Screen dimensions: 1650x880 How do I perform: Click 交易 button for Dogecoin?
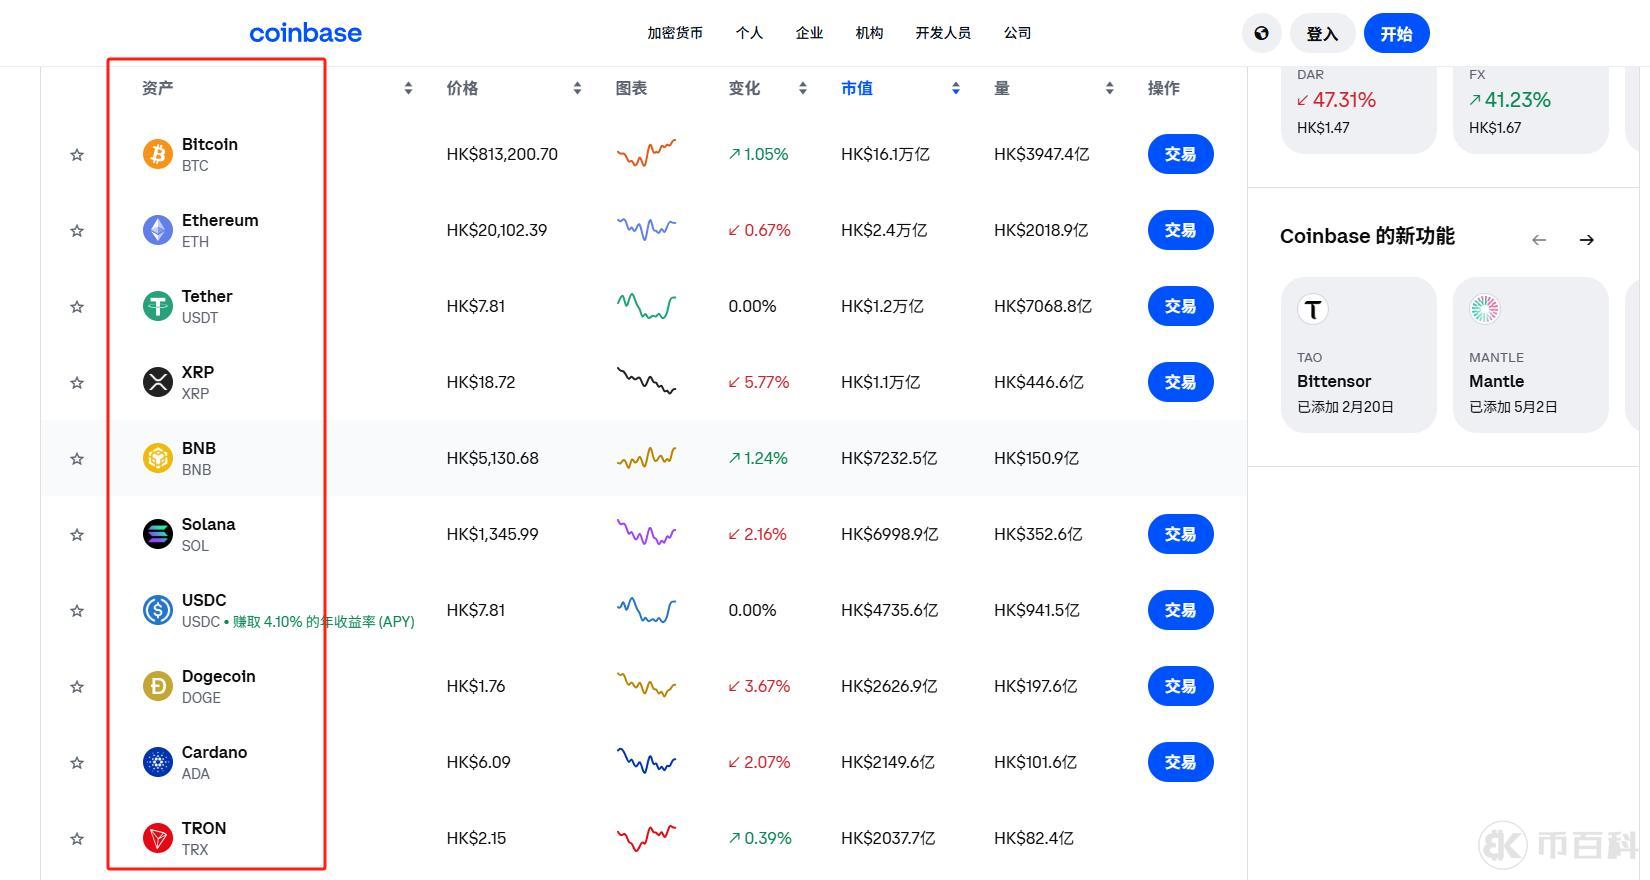1180,686
